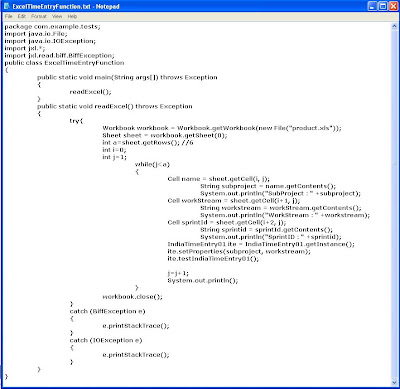Click the scrollbar down arrow
Screen dimensions: 400x389
tap(394, 383)
